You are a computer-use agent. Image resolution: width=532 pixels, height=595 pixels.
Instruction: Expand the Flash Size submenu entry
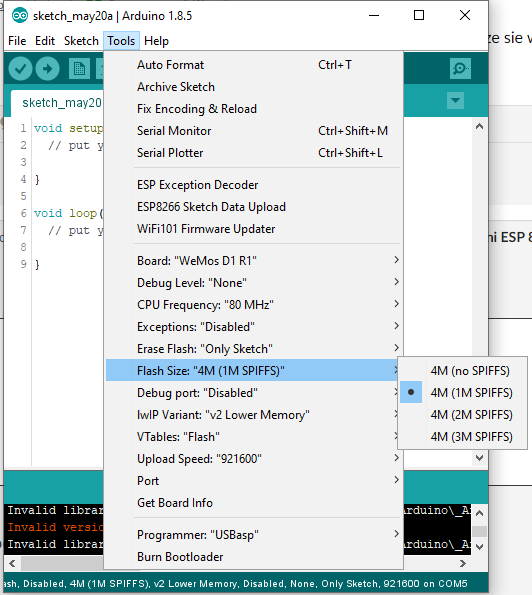(x=252, y=371)
